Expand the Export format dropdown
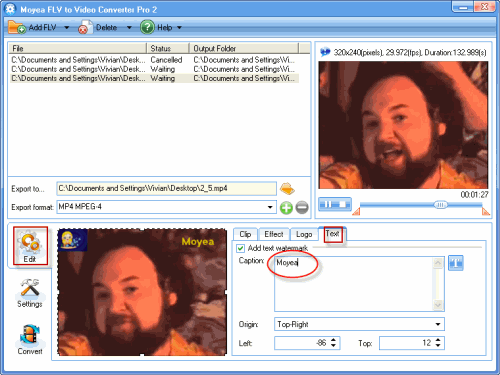Image resolution: width=500 pixels, height=375 pixels. (x=270, y=207)
